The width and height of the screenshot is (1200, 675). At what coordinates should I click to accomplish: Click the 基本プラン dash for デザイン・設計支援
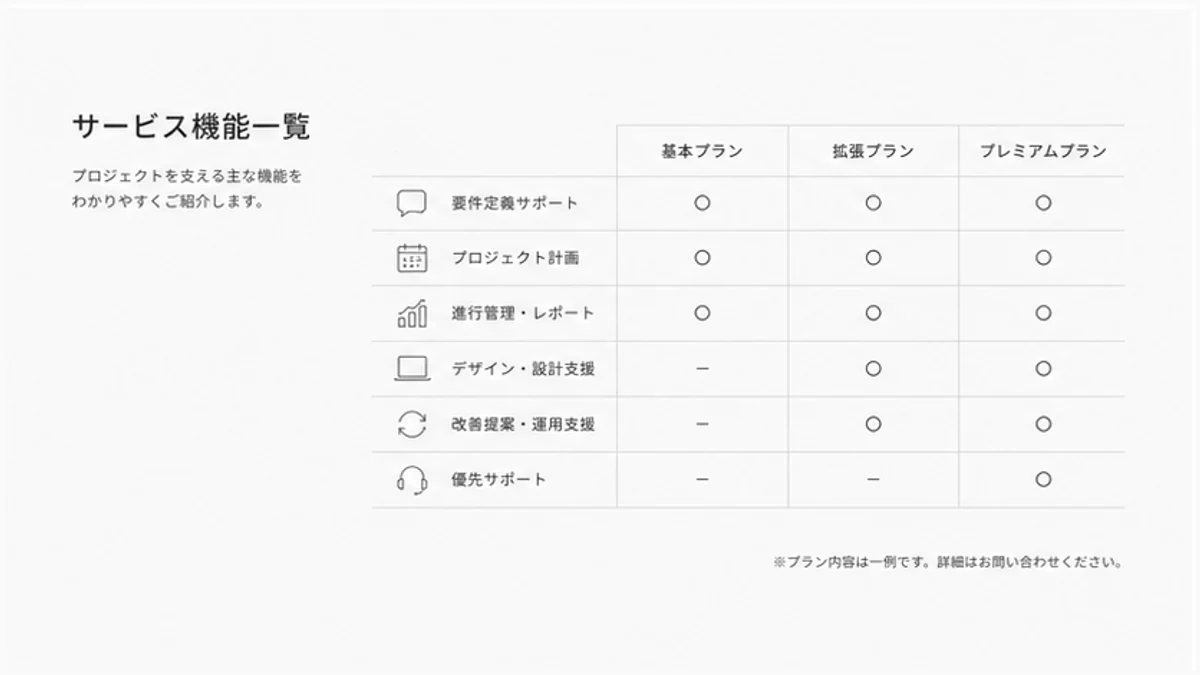point(702,369)
